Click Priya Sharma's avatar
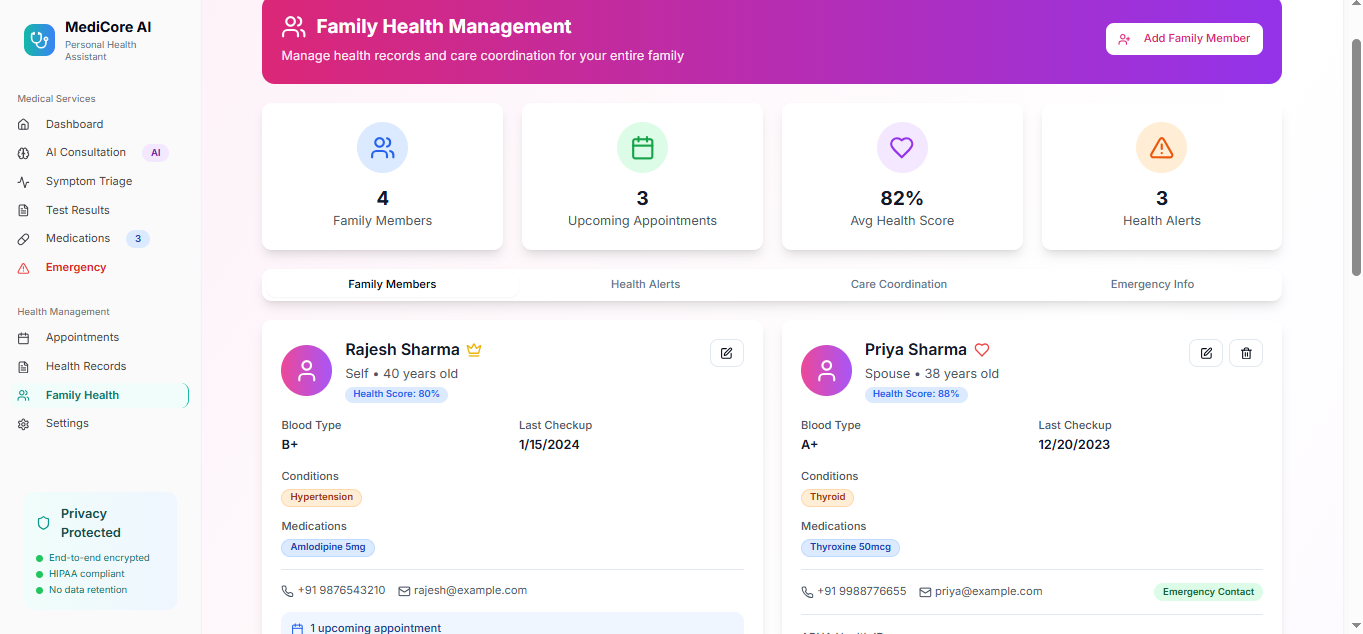 click(x=826, y=371)
